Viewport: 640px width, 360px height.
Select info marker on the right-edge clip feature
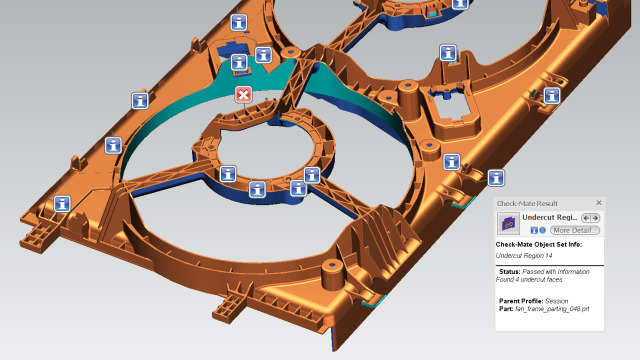[552, 96]
